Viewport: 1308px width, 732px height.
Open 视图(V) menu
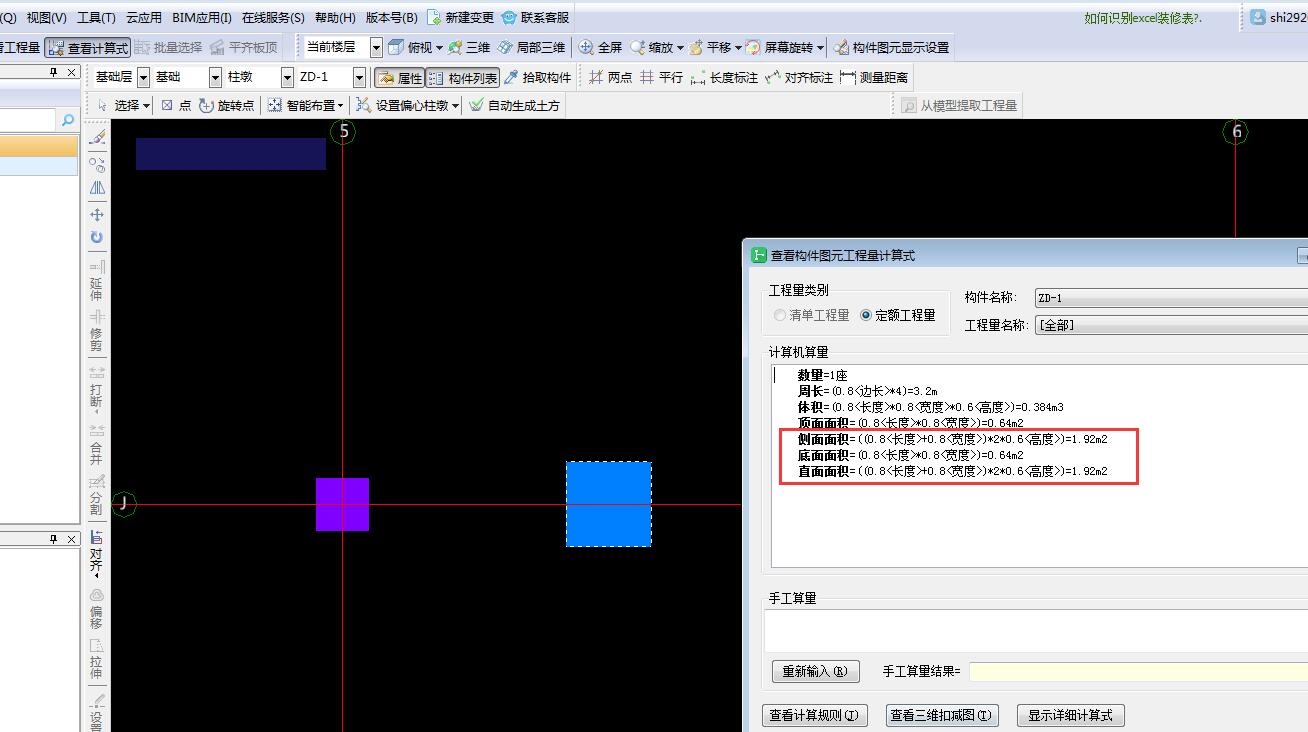(x=47, y=18)
